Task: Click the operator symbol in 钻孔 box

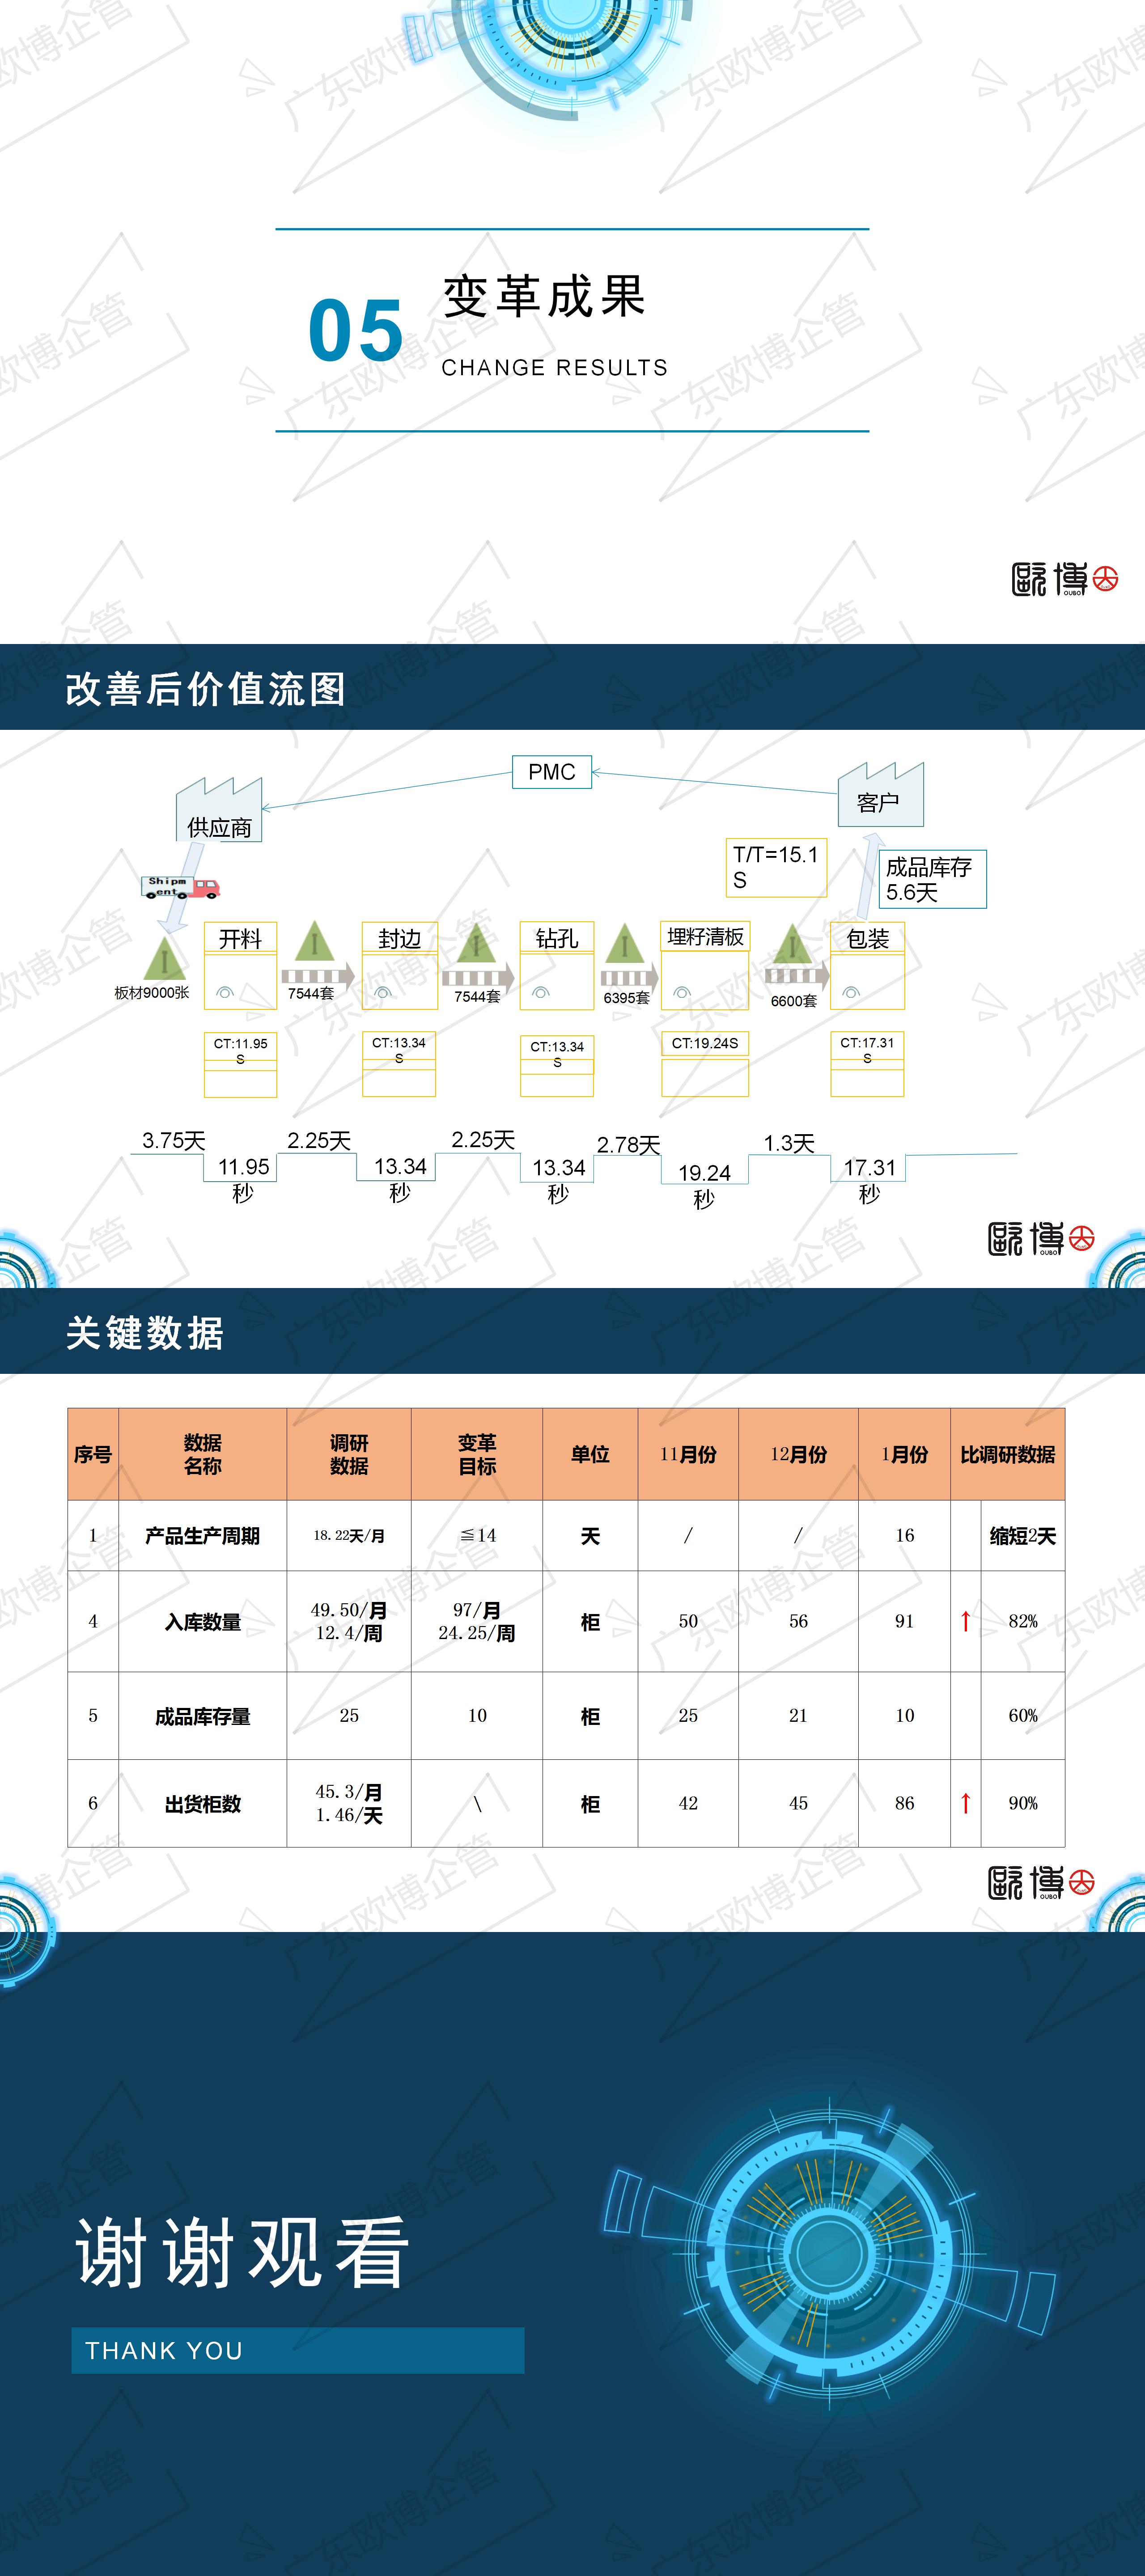Action: [x=541, y=993]
